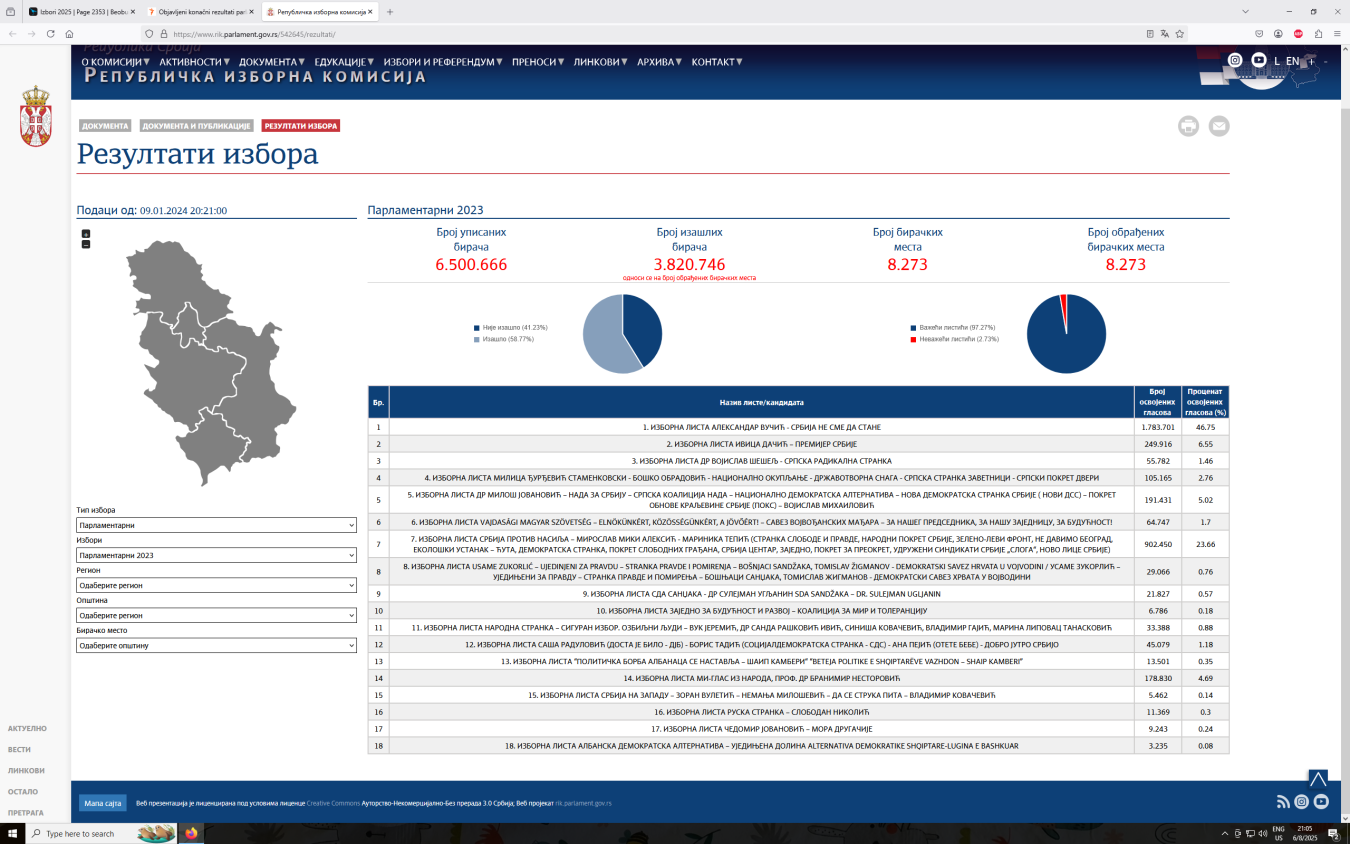Click the valid ballots pie chart

(x=1066, y=334)
